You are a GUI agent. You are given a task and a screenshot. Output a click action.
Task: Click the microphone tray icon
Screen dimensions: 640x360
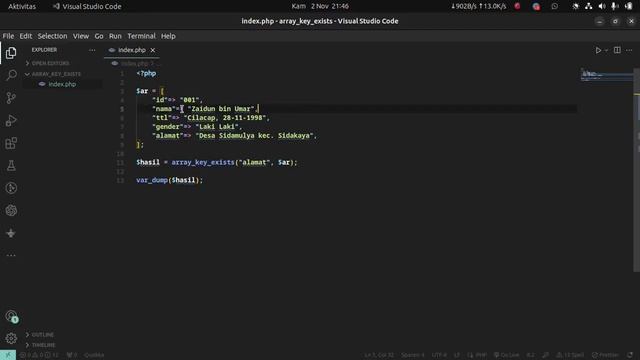click(x=614, y=6)
